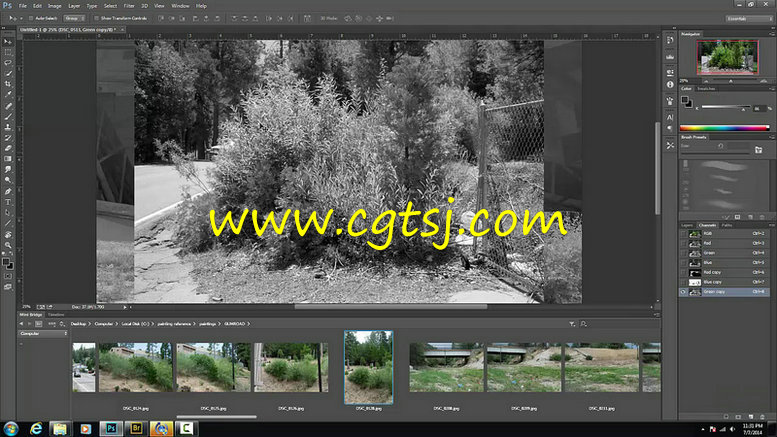Open the File menu
The image size is (777, 437).
[x=23, y=6]
